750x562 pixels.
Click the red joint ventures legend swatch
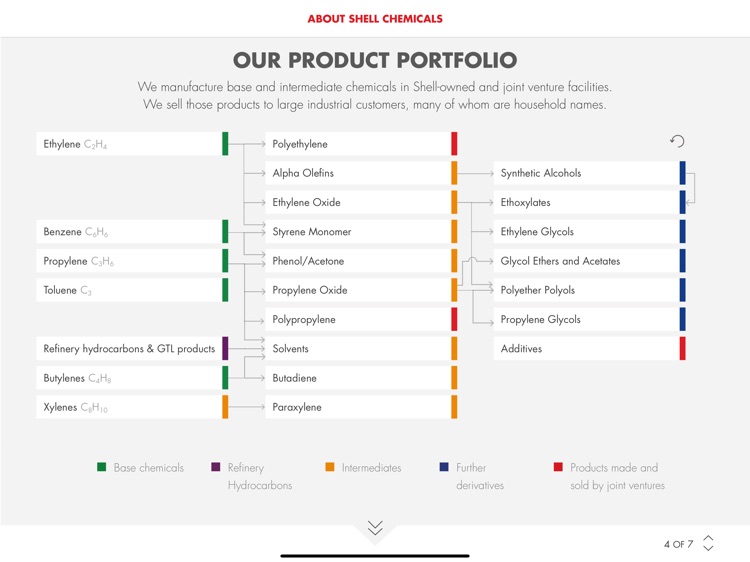pos(558,467)
